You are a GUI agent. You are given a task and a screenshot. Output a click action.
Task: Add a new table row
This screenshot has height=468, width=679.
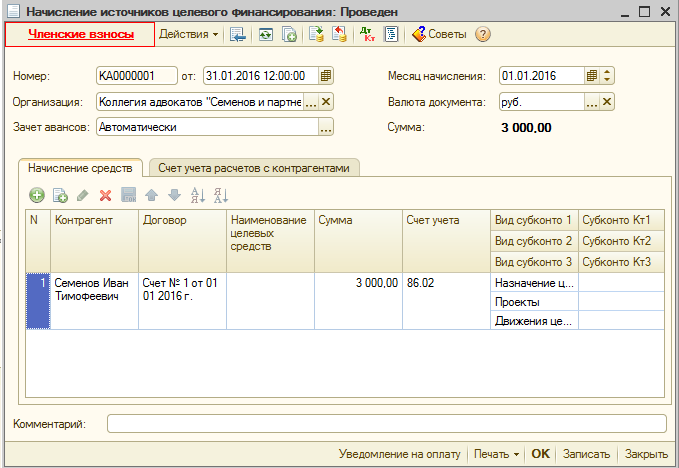pyautogui.click(x=37, y=195)
